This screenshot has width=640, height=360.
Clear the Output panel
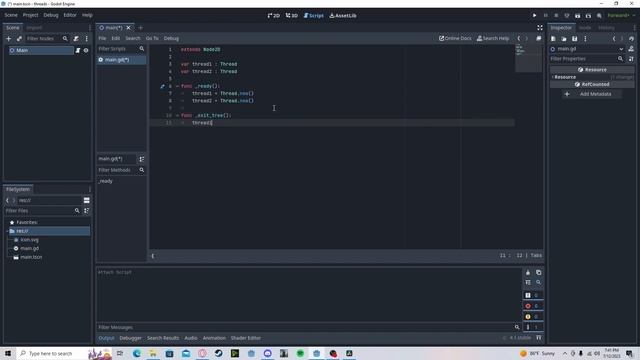[528, 272]
